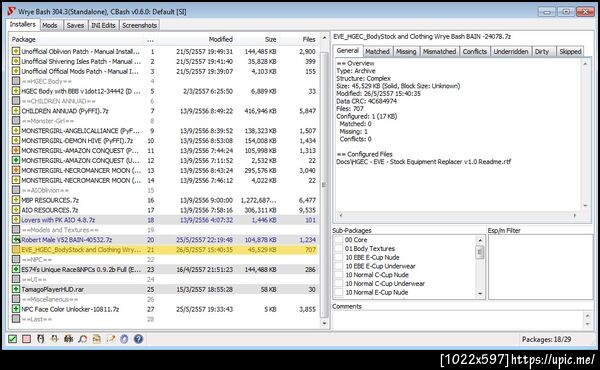Click orange status icon of AMAZON CONQUEST row 11
The width and height of the screenshot is (600, 370).
point(16,150)
